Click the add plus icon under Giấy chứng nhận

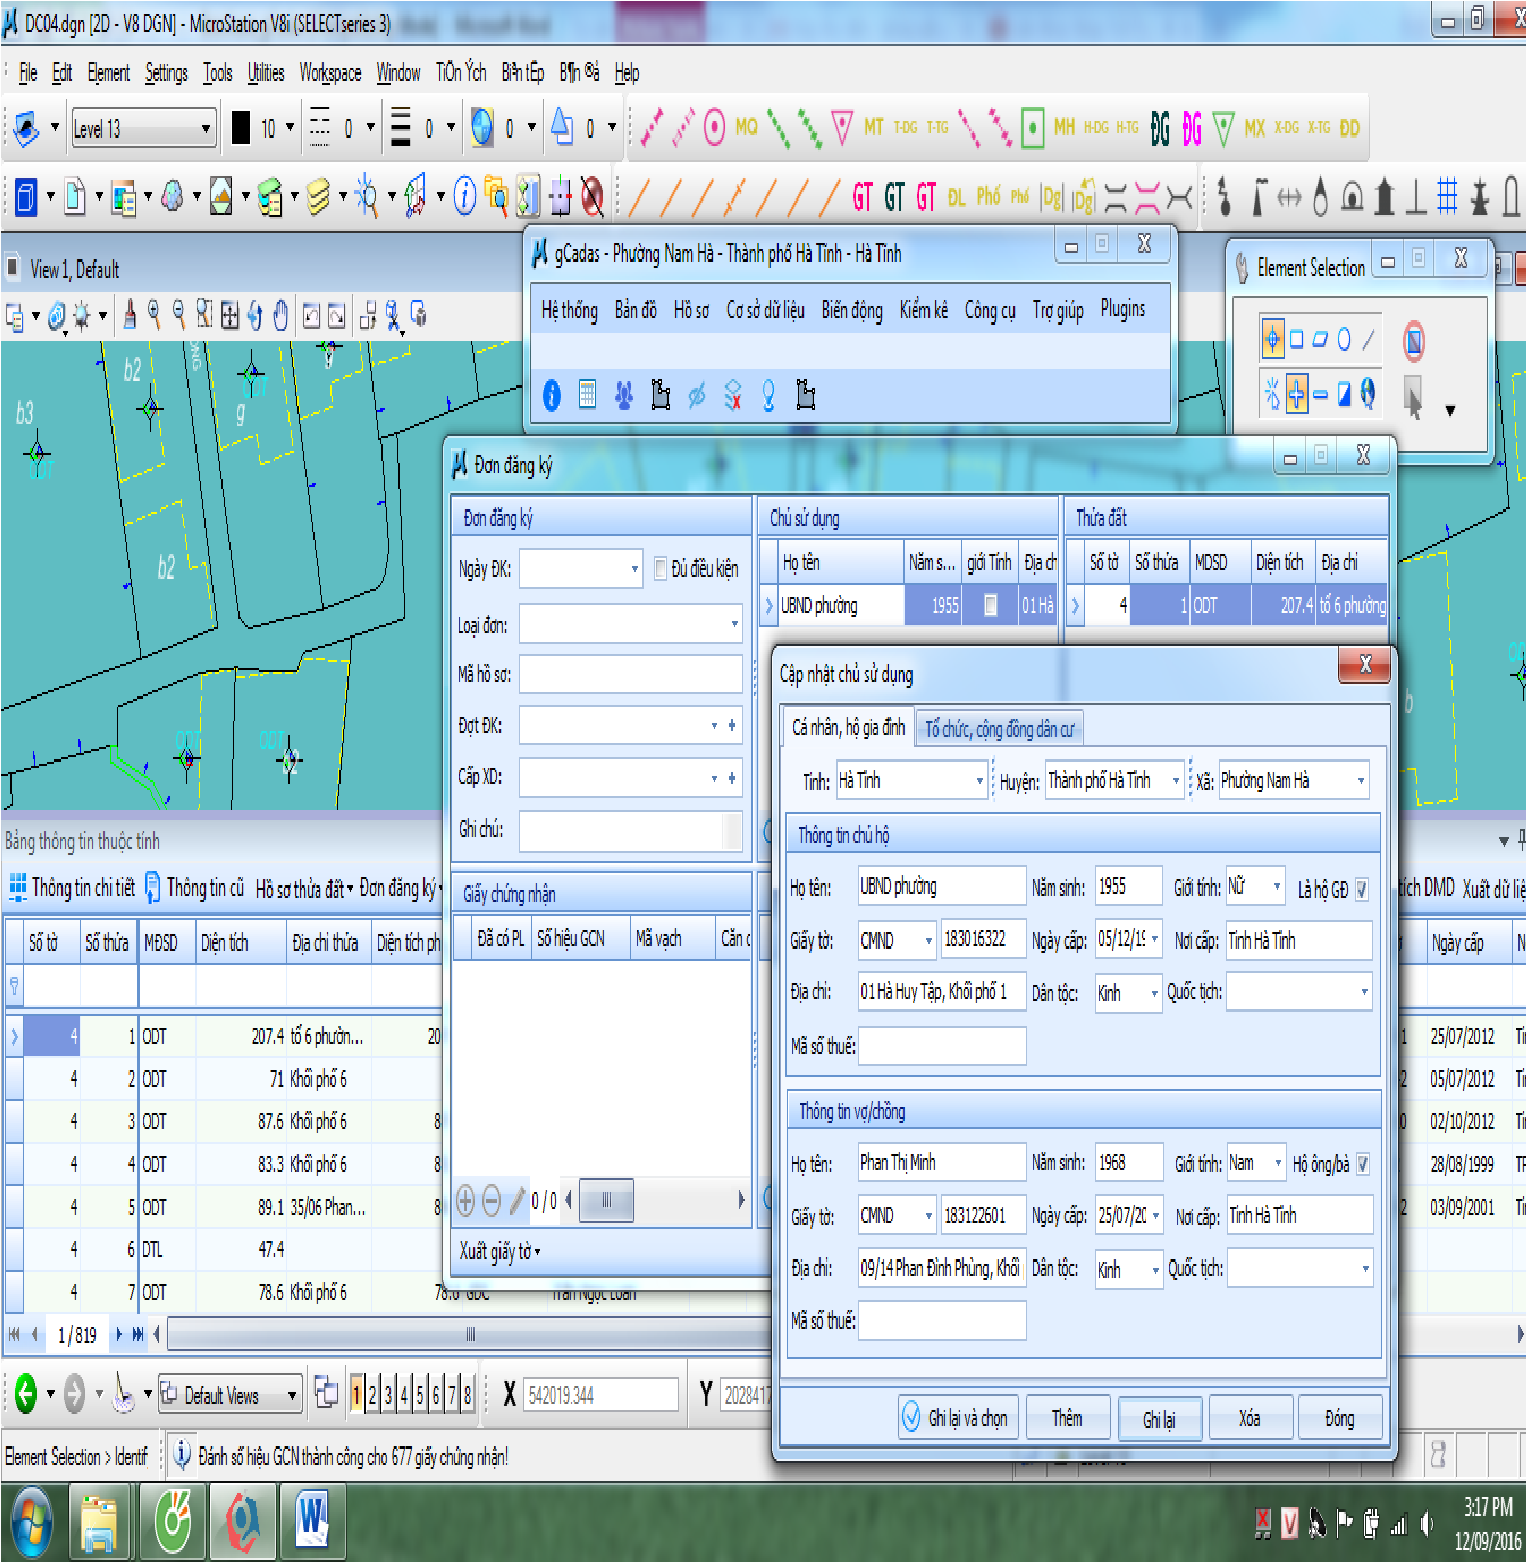465,1200
